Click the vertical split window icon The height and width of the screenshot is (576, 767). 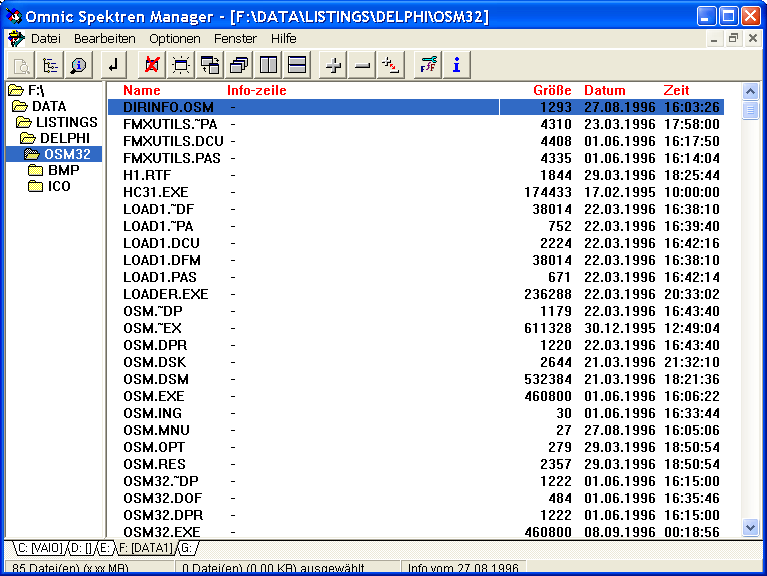coord(268,66)
